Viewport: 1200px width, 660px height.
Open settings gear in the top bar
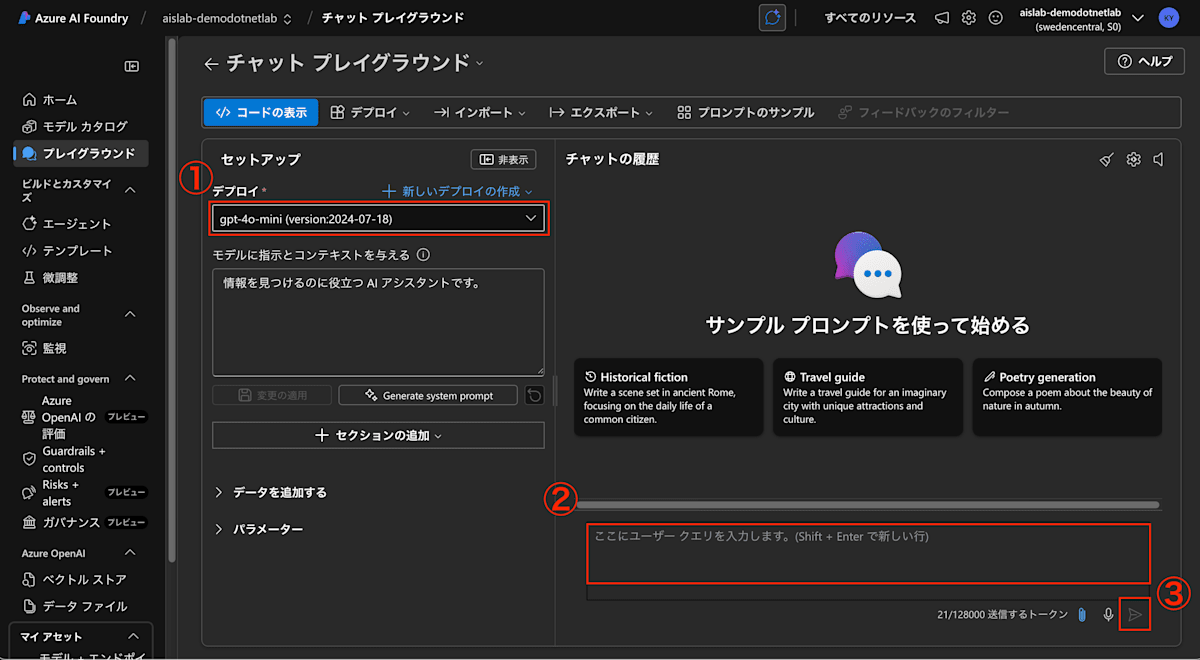click(969, 18)
